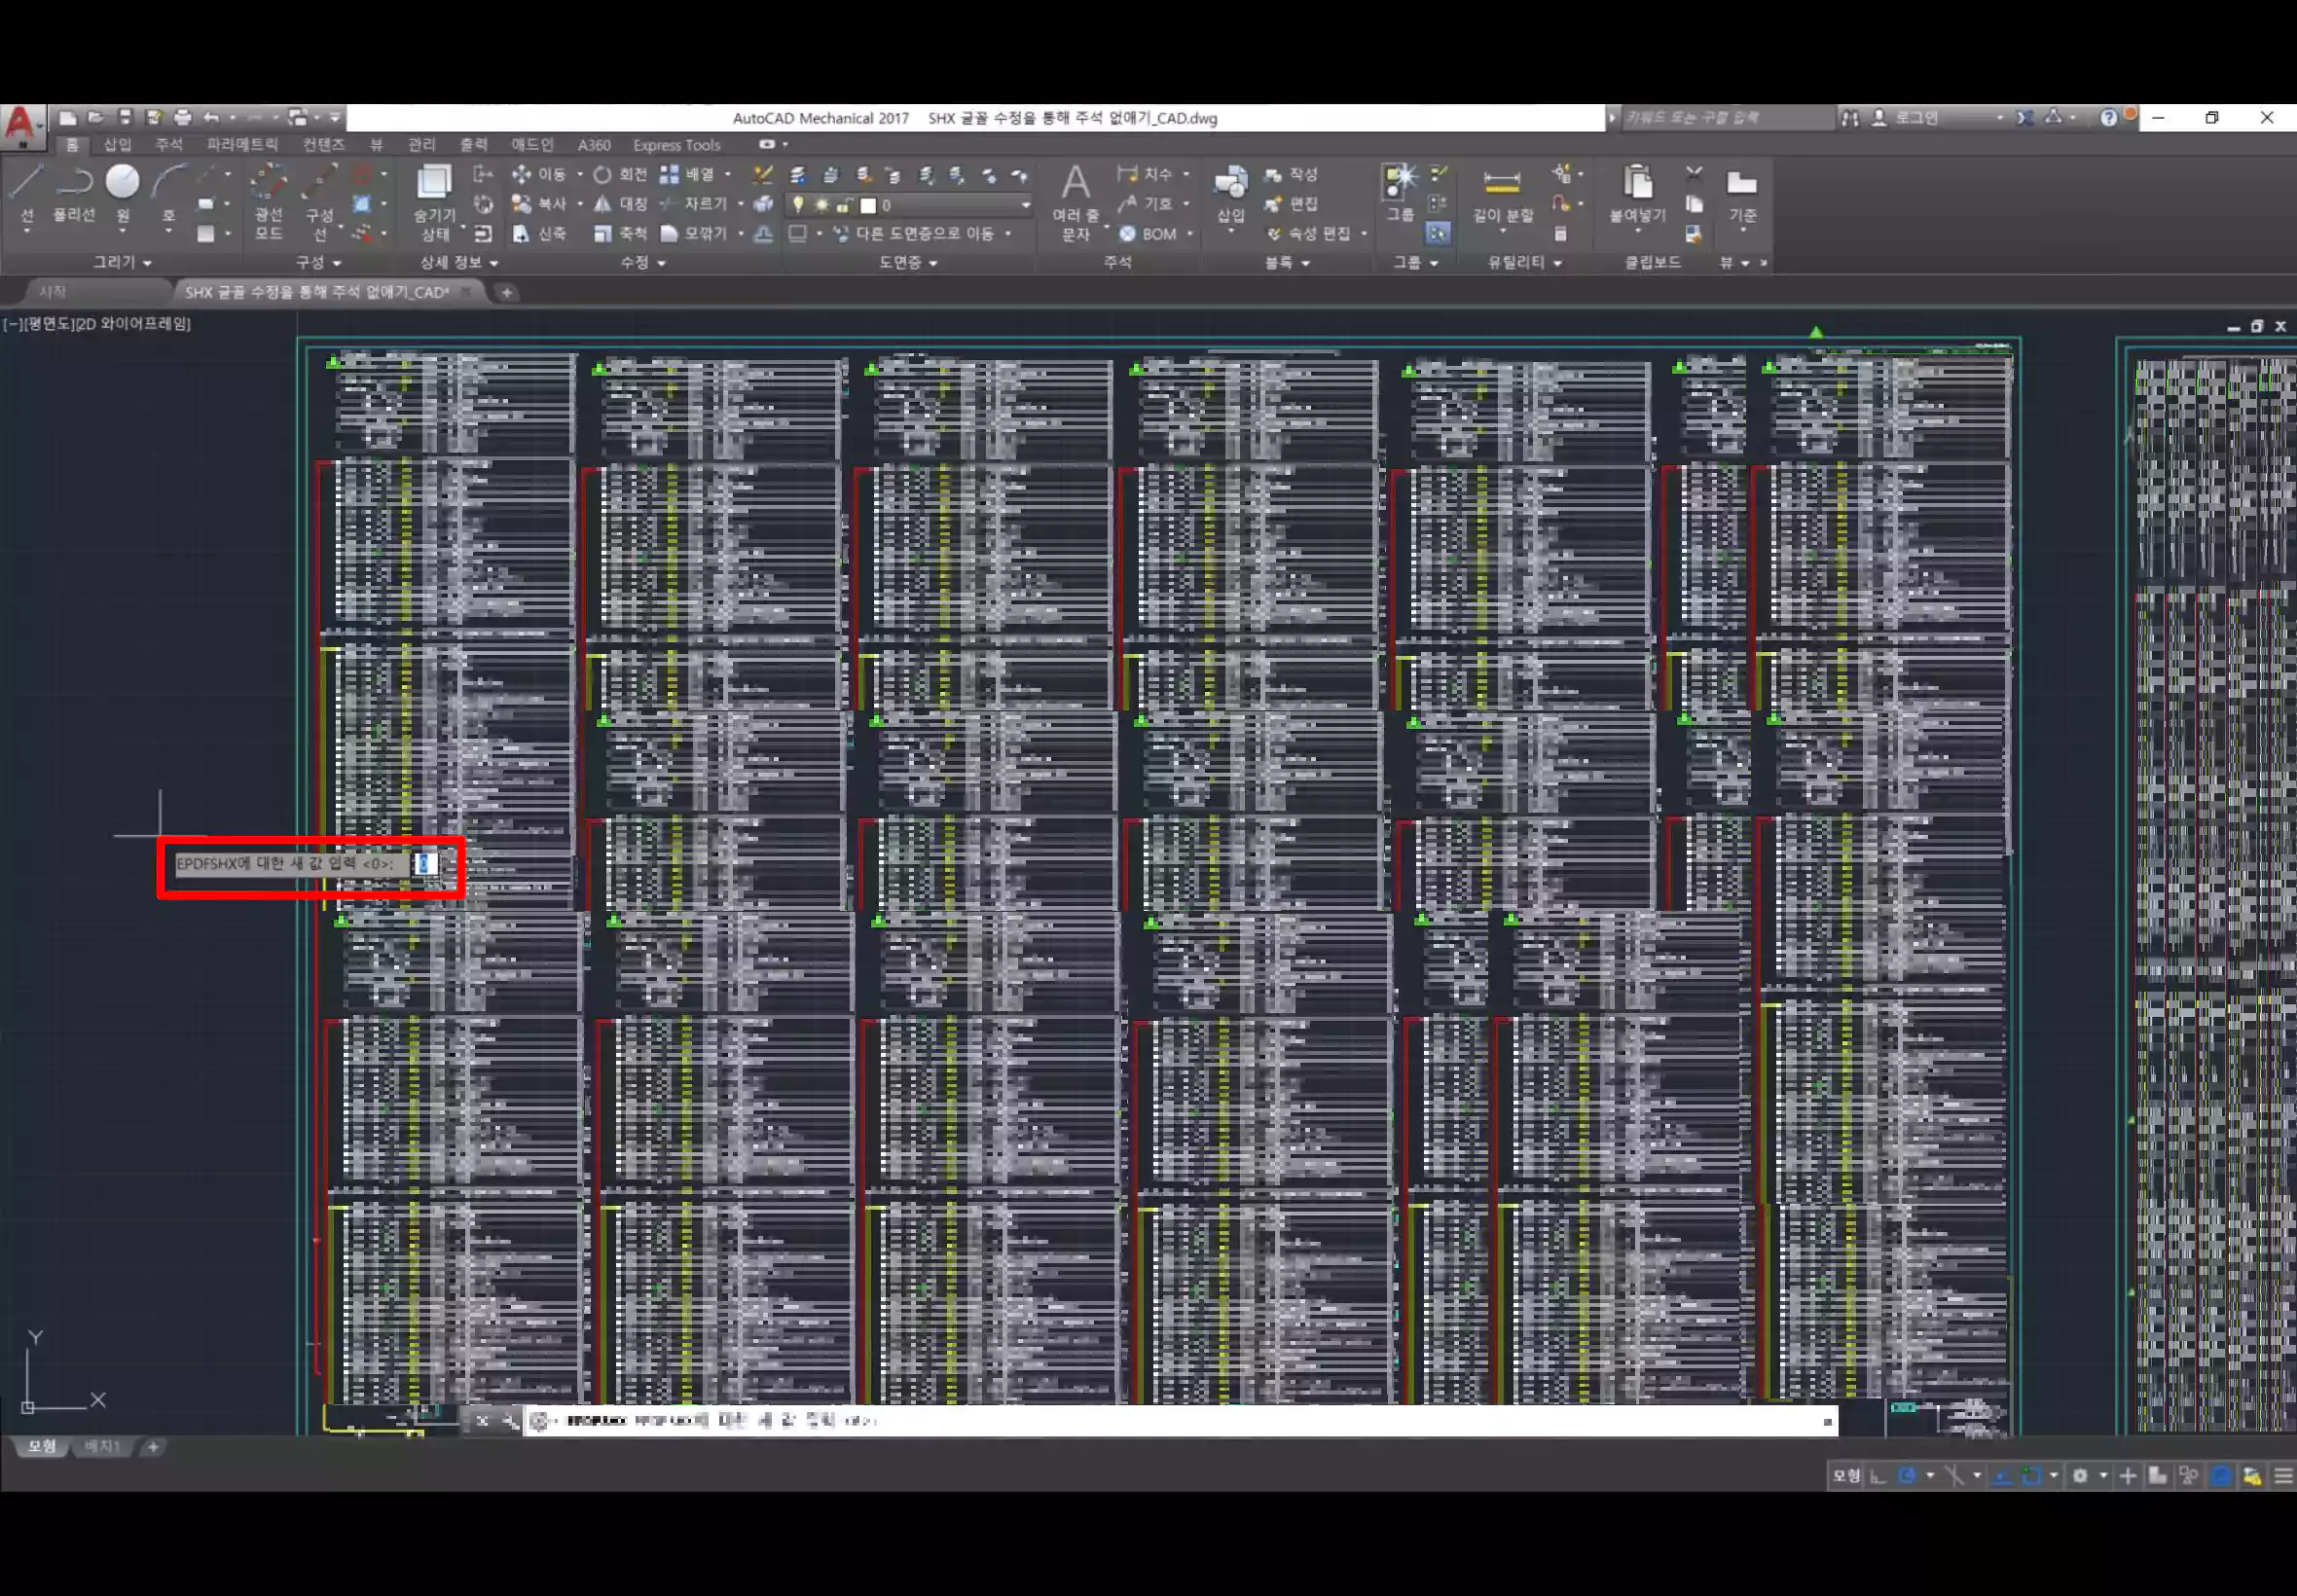The width and height of the screenshot is (2297, 1596).
Task: Open the layer selection dropdown
Action: (x=1025, y=205)
